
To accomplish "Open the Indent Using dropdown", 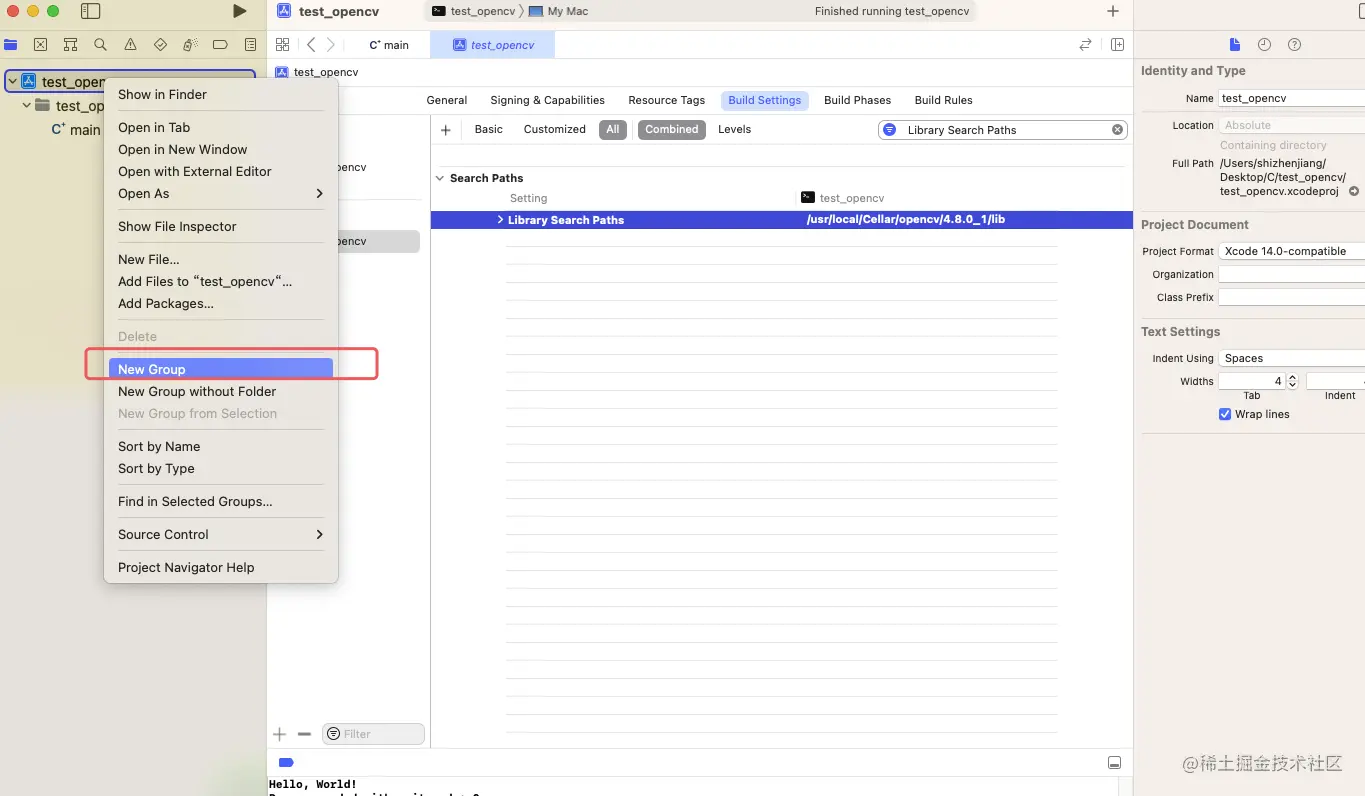I will (1291, 358).
